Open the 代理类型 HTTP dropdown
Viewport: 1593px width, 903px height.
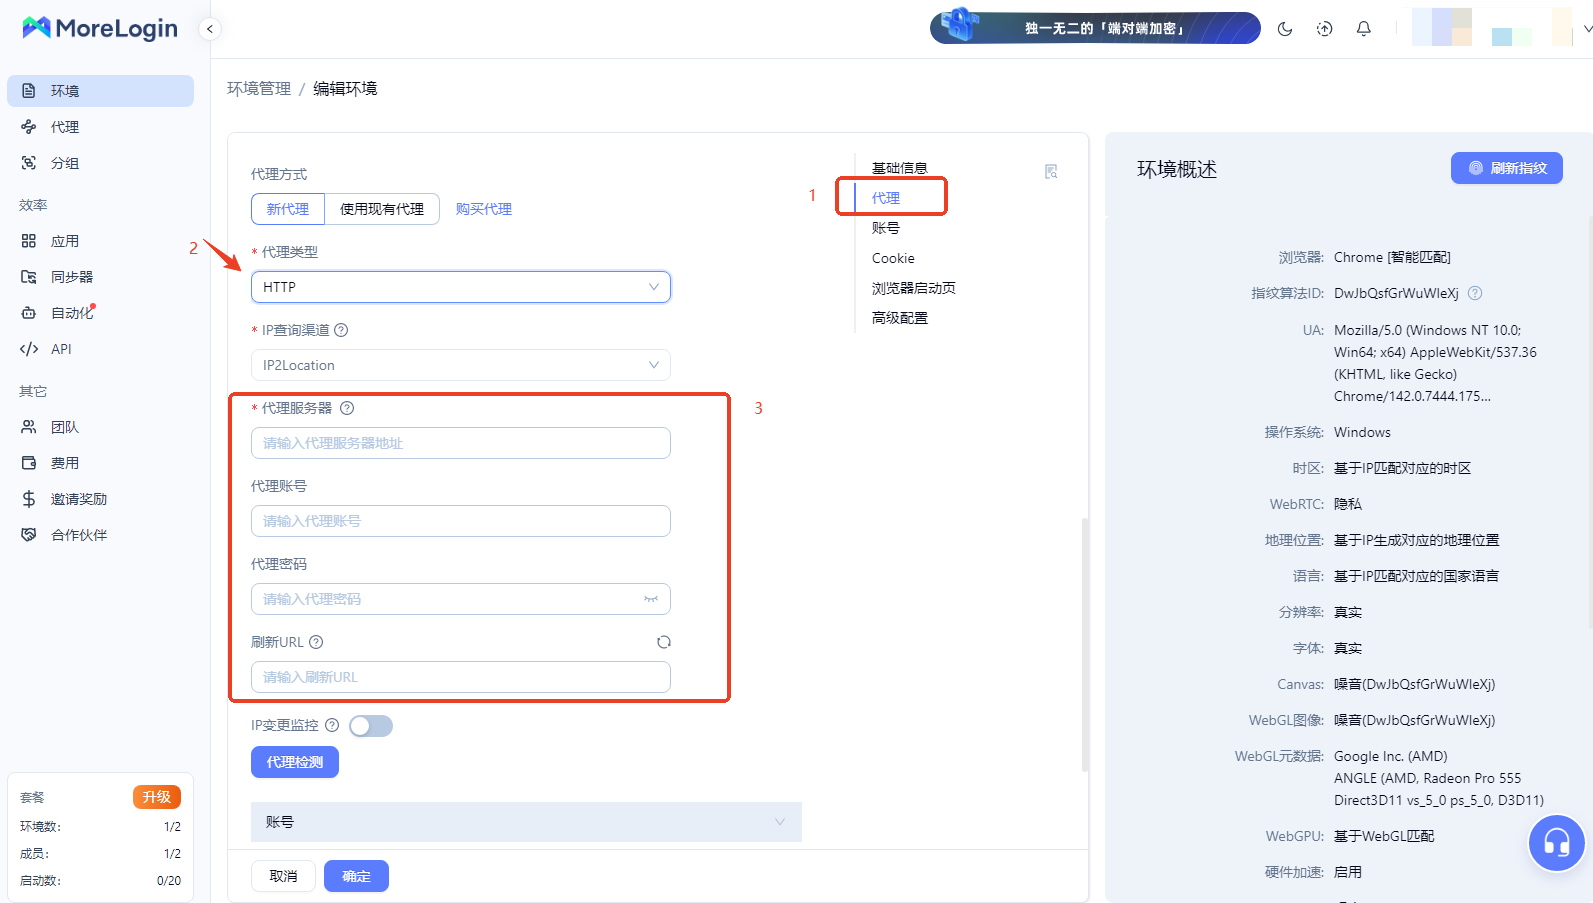(x=460, y=287)
